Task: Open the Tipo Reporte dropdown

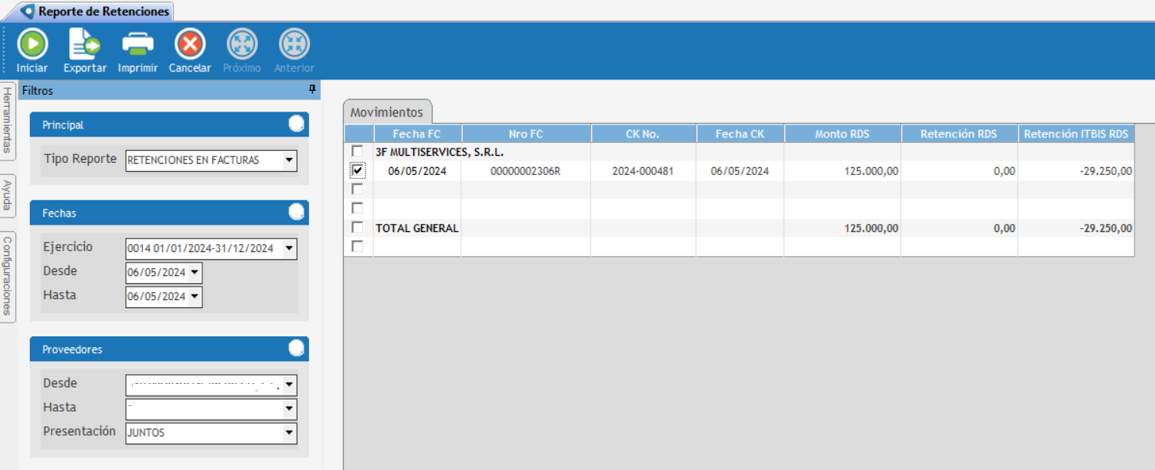Action: click(x=289, y=160)
